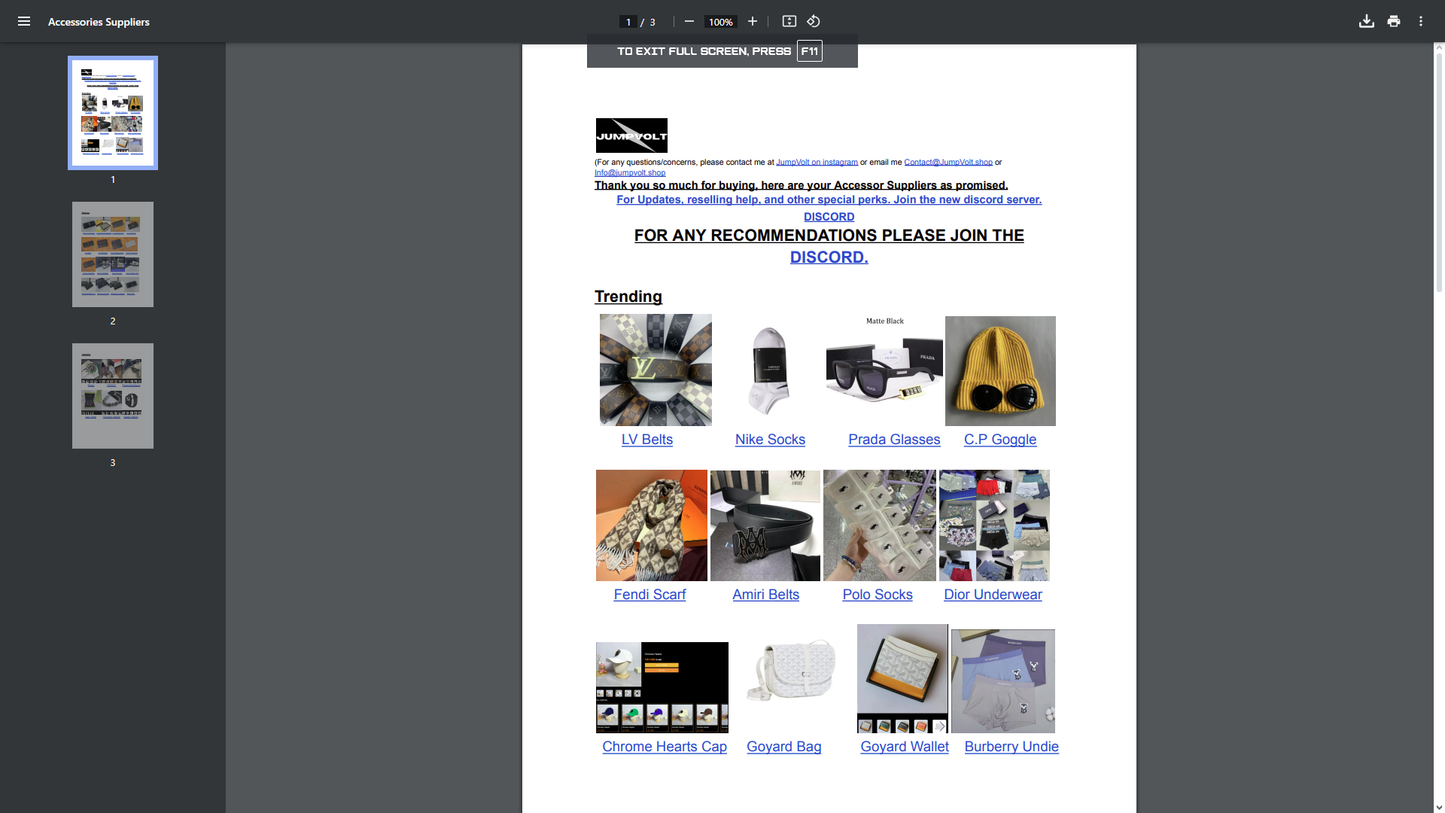The image size is (1445, 813).
Task: Toggle the sidebar menu icon
Action: click(24, 21)
